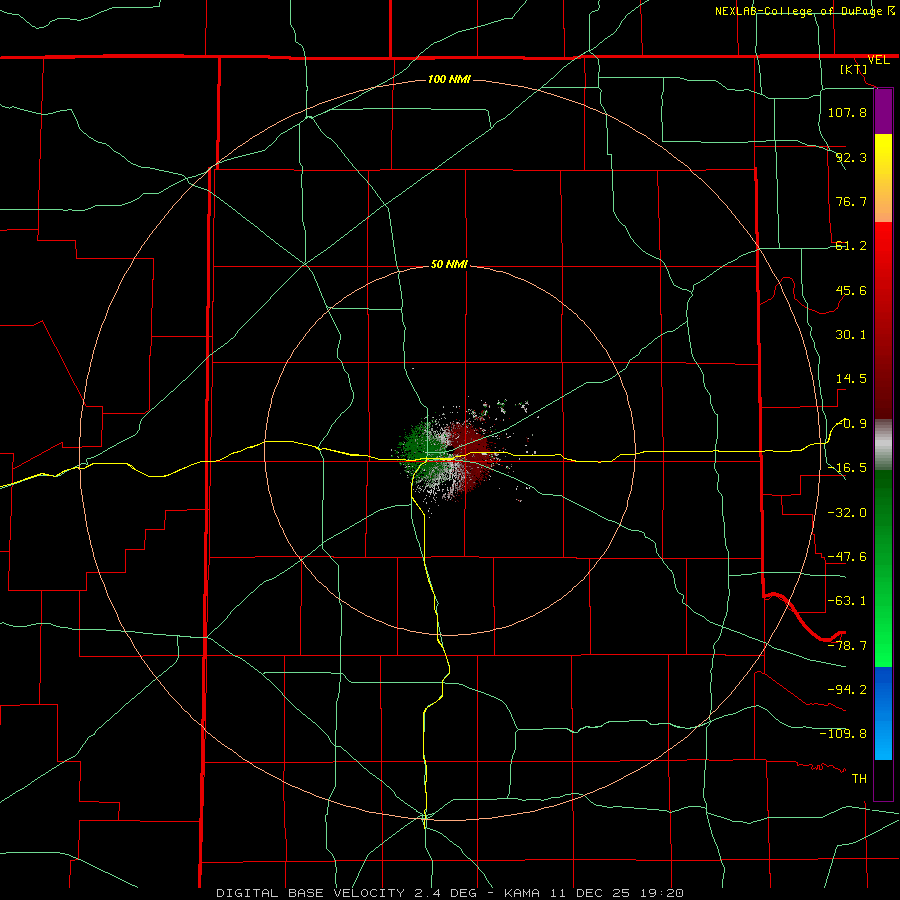Select the -47.6 scale value

coord(847,557)
